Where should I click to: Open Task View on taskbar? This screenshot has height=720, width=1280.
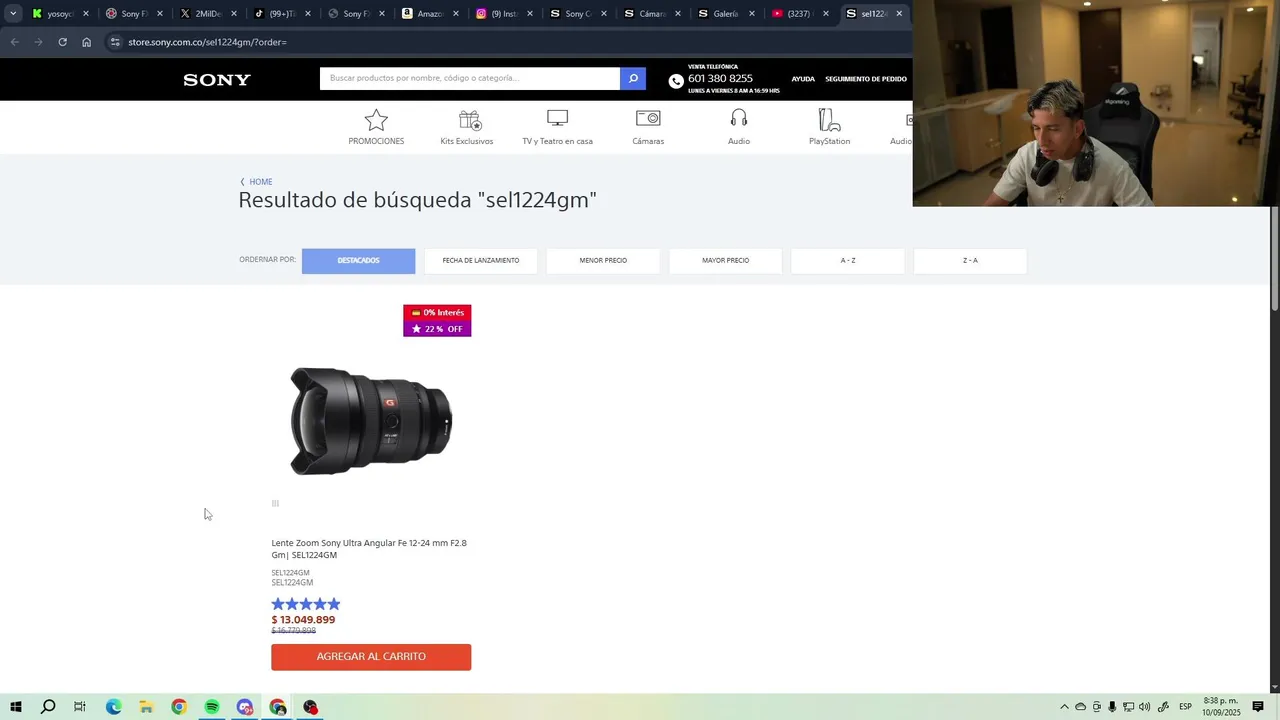coord(80,707)
